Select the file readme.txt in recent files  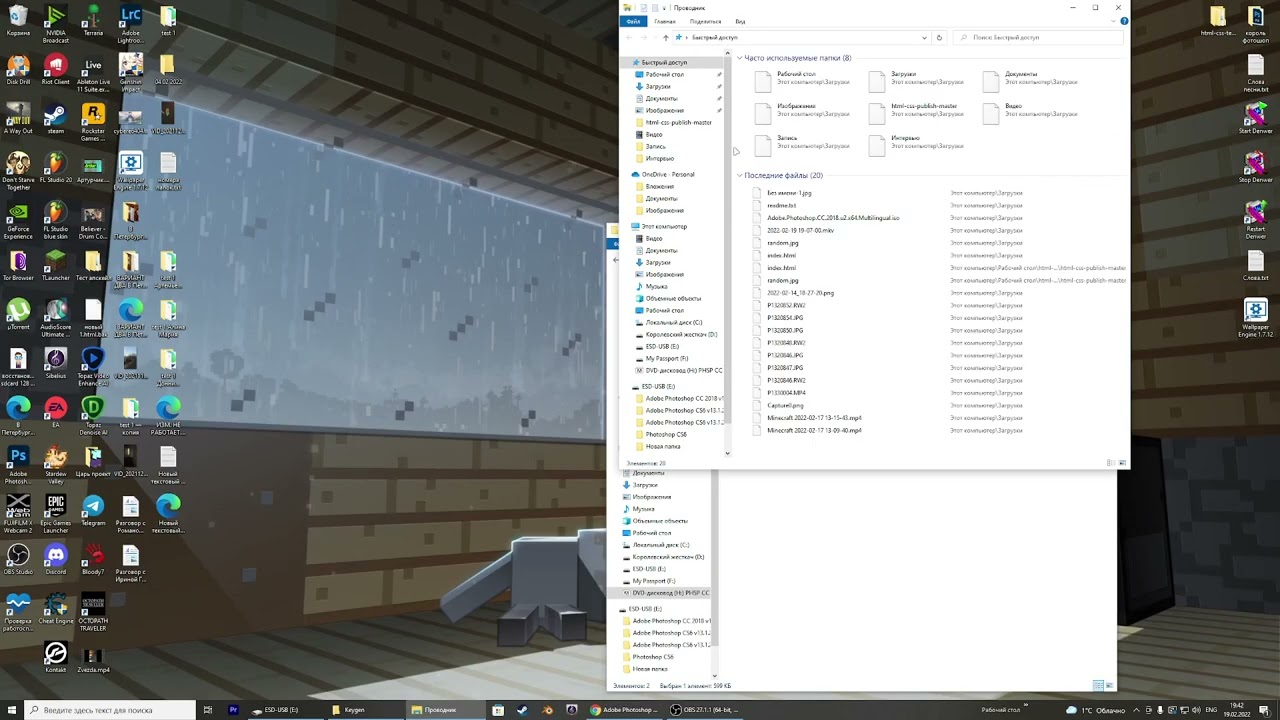click(781, 205)
